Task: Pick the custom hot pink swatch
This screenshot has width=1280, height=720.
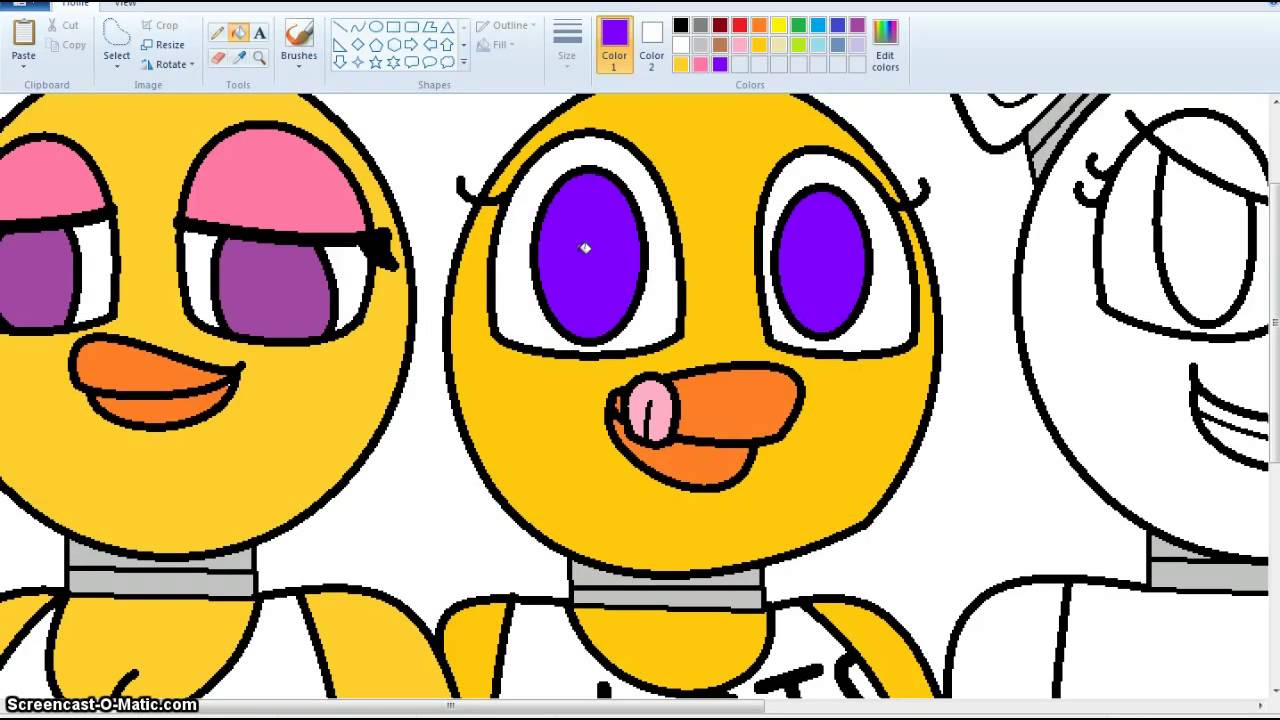Action: point(701,64)
